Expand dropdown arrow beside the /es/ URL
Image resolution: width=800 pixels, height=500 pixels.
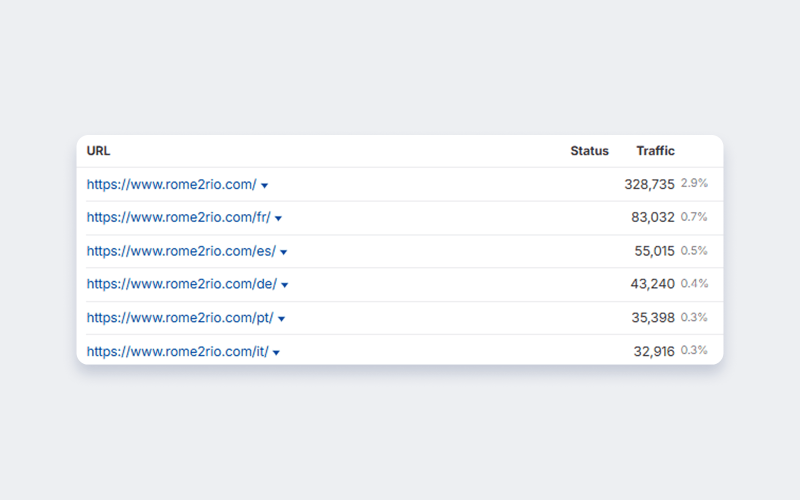click(x=284, y=253)
